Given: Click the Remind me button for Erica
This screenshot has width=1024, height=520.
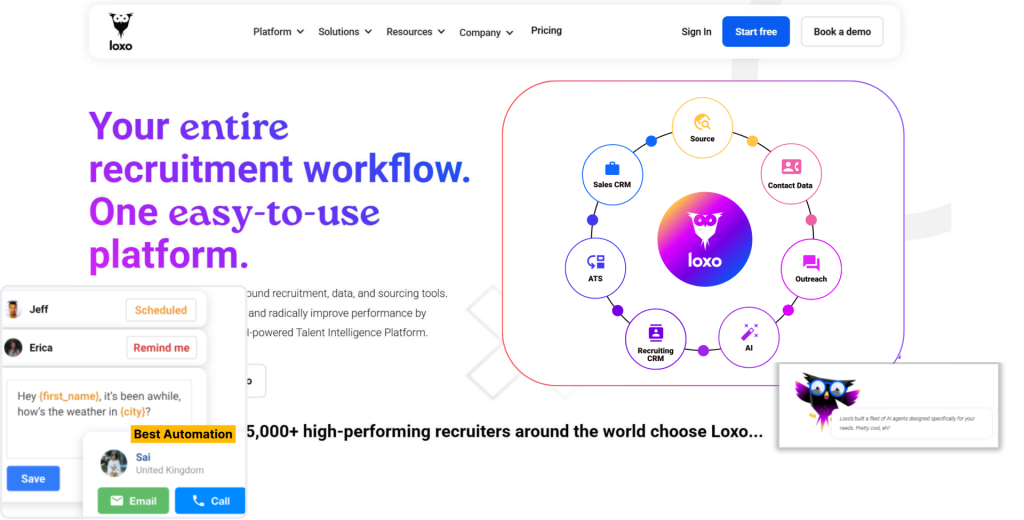Looking at the screenshot, I should pyautogui.click(x=161, y=348).
